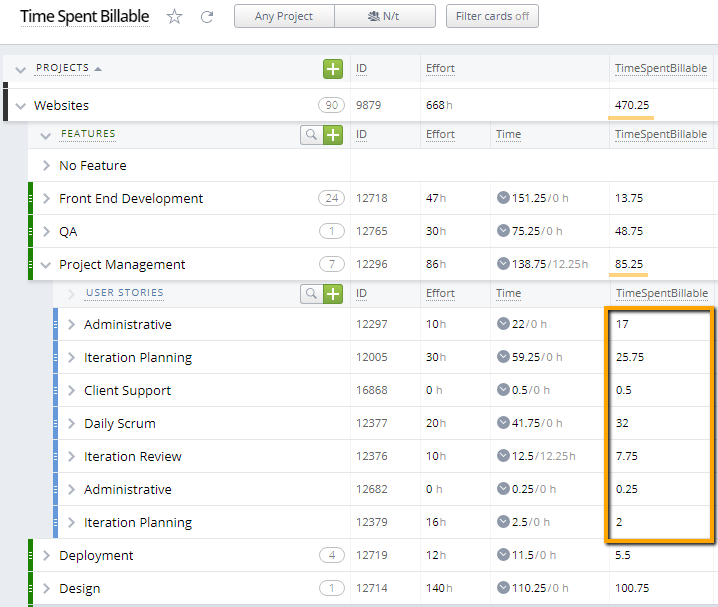Open time details icon for QA row

503,231
